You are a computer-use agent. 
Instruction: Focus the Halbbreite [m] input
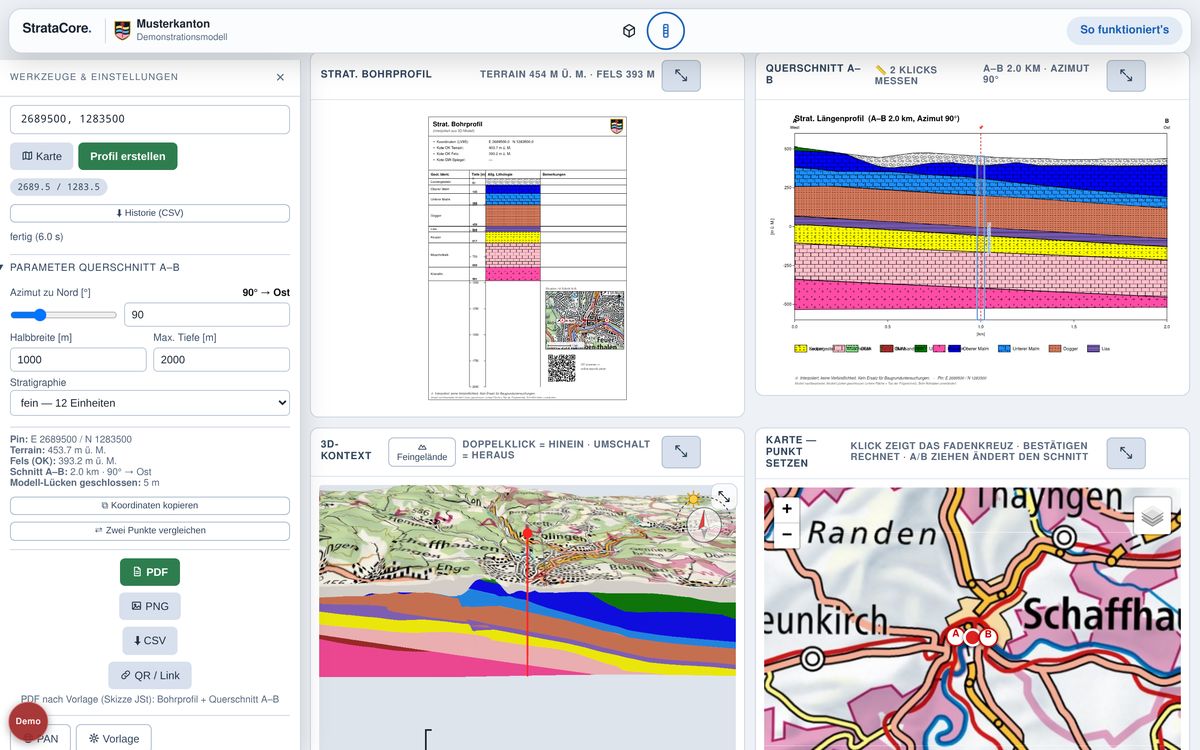78,359
